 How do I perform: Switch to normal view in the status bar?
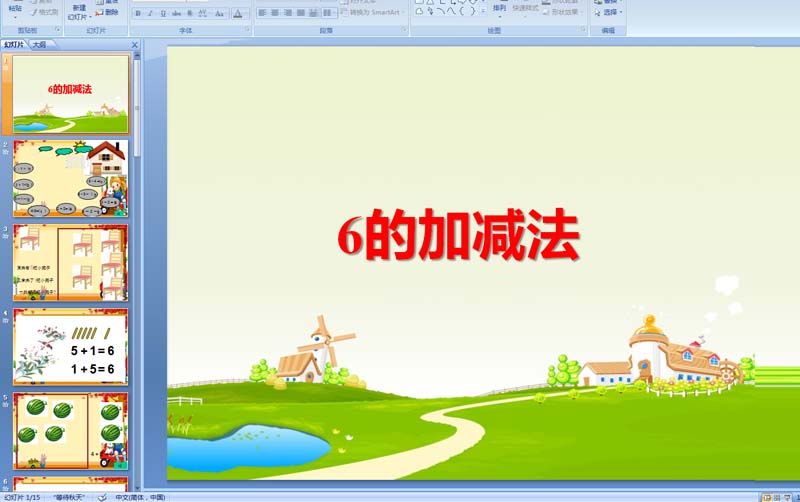(766, 497)
